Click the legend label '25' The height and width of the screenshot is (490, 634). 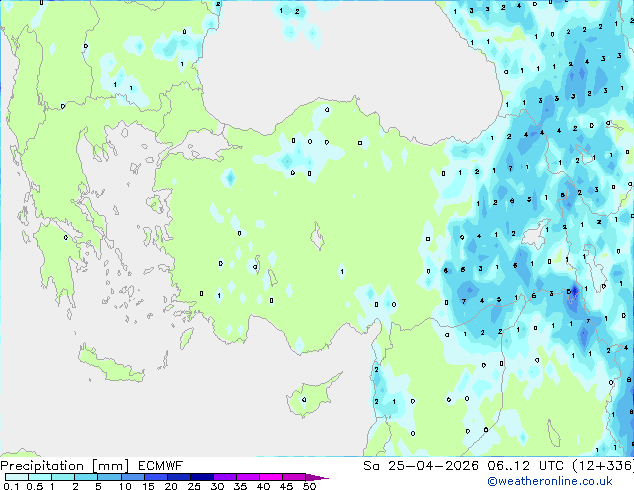pyautogui.click(x=194, y=486)
